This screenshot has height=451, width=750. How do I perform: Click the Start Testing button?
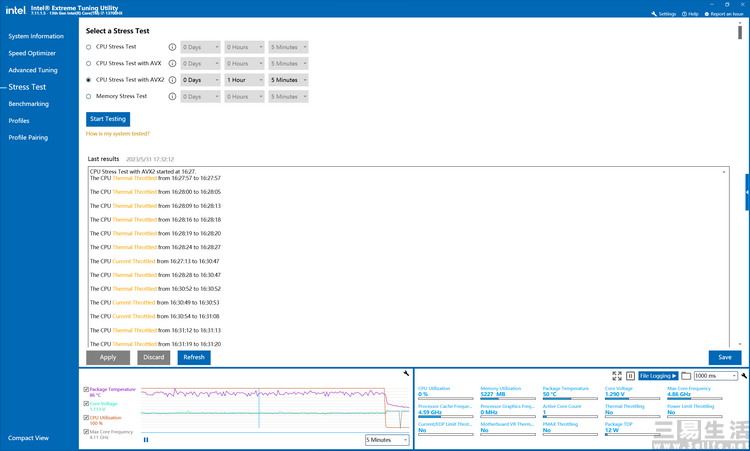108,119
